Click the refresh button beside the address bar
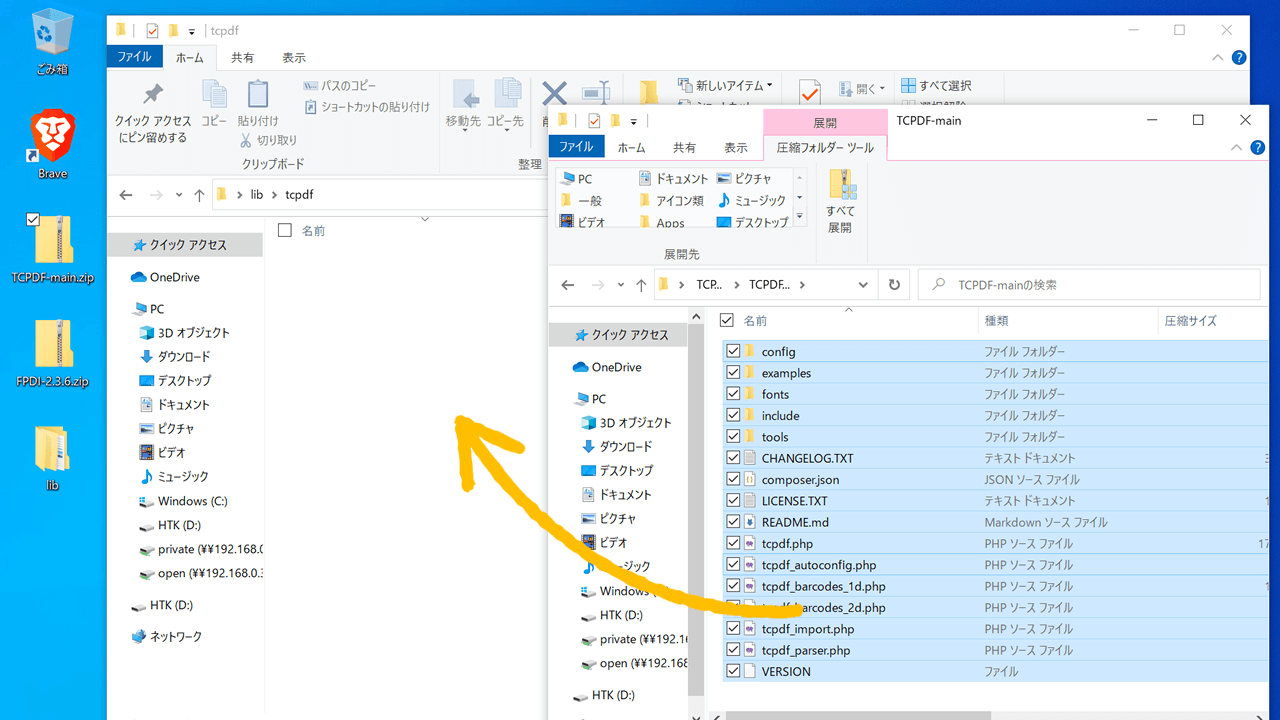The height and width of the screenshot is (720, 1280). [x=893, y=284]
